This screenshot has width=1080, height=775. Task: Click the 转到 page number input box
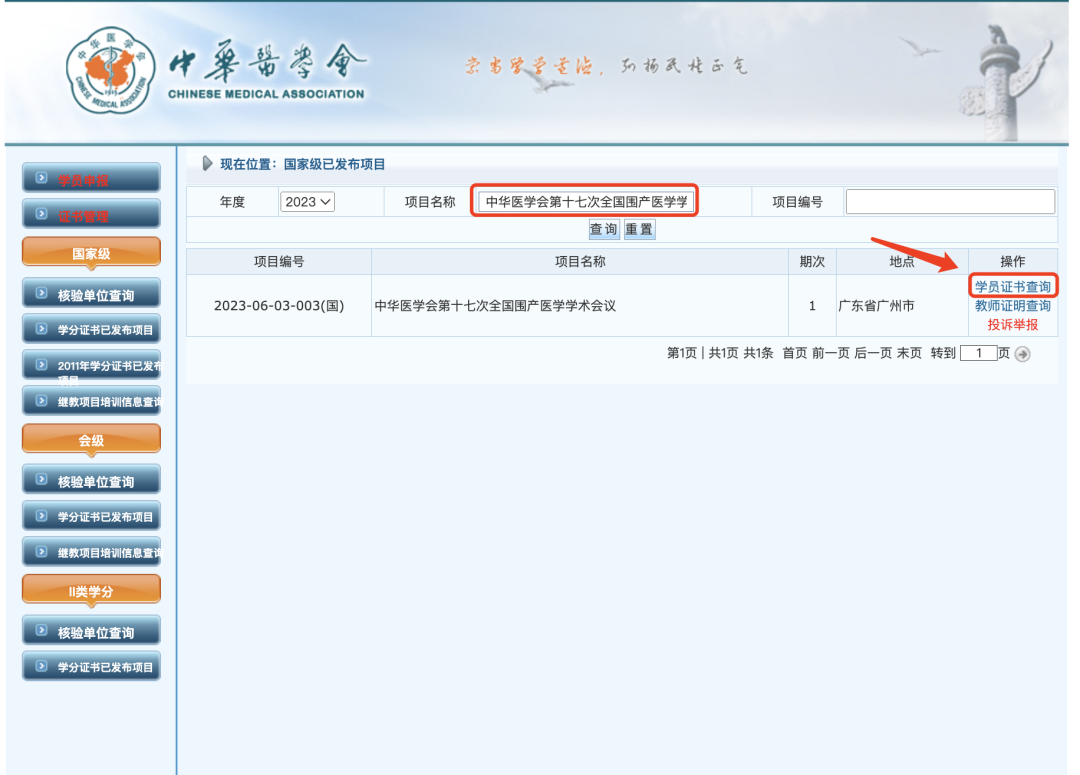[x=979, y=353]
